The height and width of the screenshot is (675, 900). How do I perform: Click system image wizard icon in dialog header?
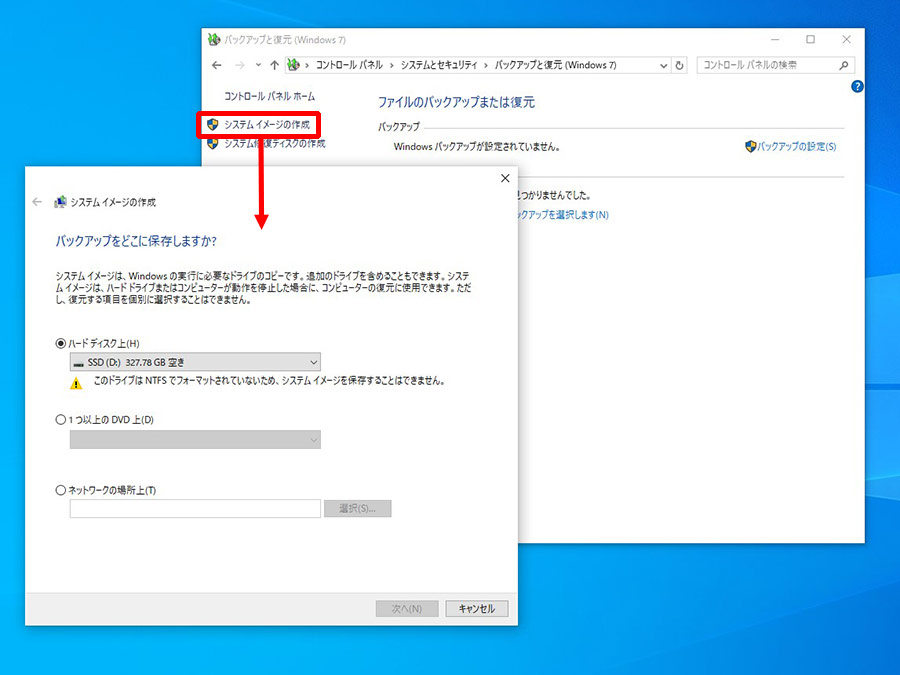[x=60, y=202]
